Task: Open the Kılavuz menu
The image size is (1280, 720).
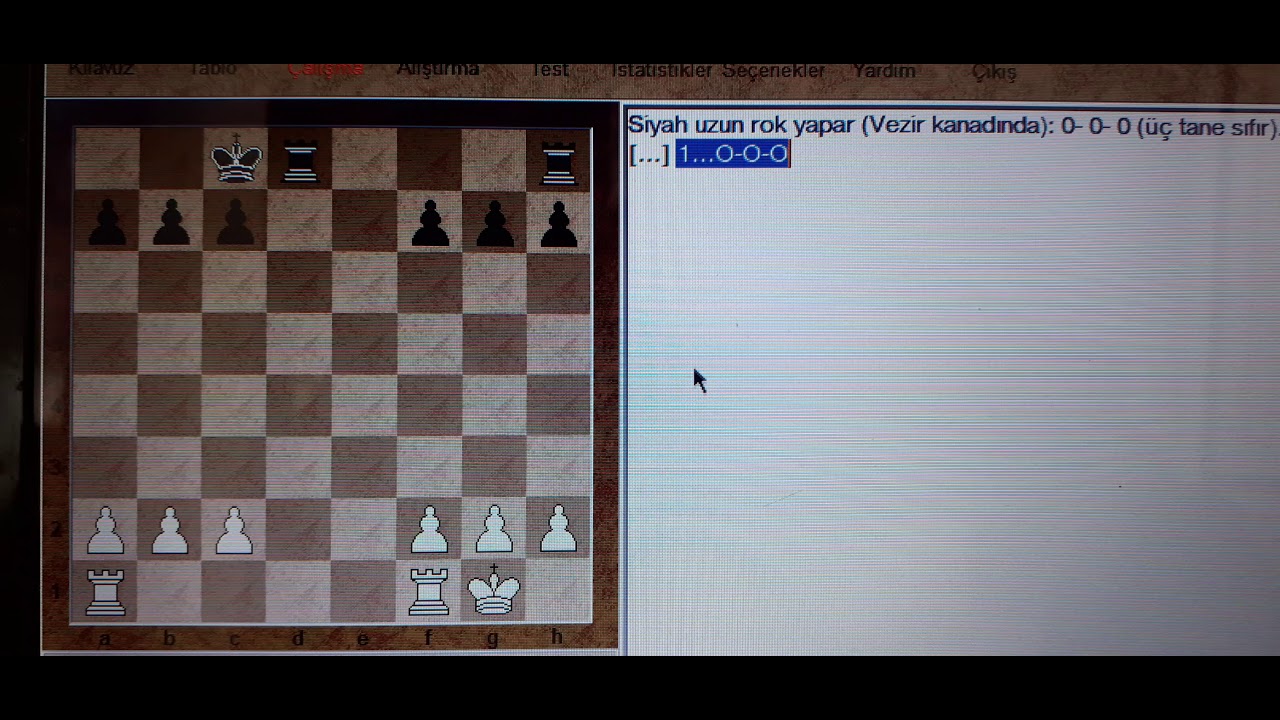Action: click(101, 70)
